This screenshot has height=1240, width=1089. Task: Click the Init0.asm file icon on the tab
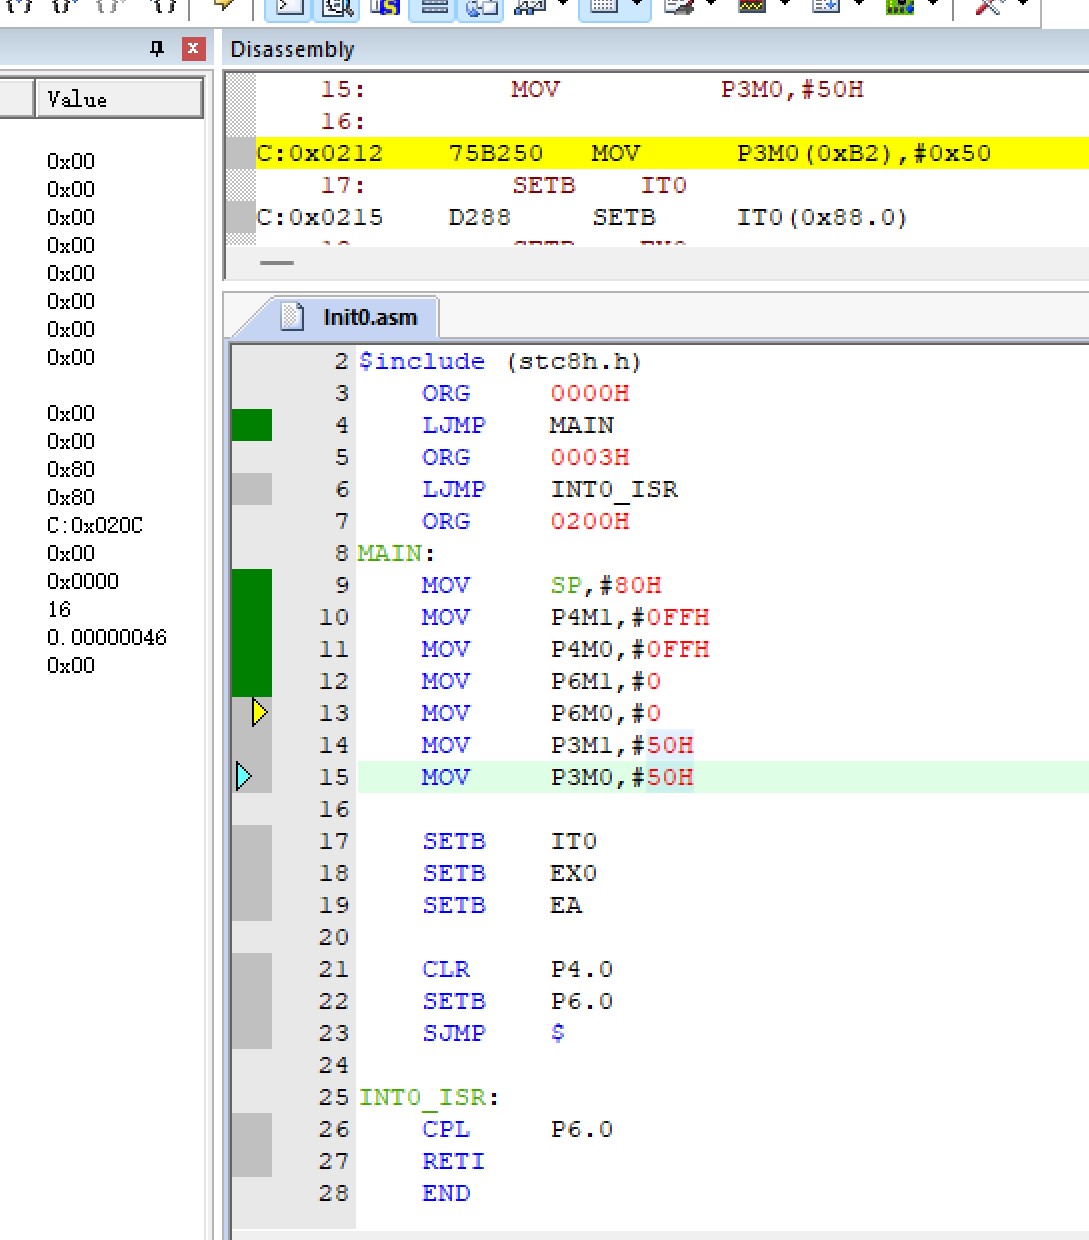tap(292, 317)
